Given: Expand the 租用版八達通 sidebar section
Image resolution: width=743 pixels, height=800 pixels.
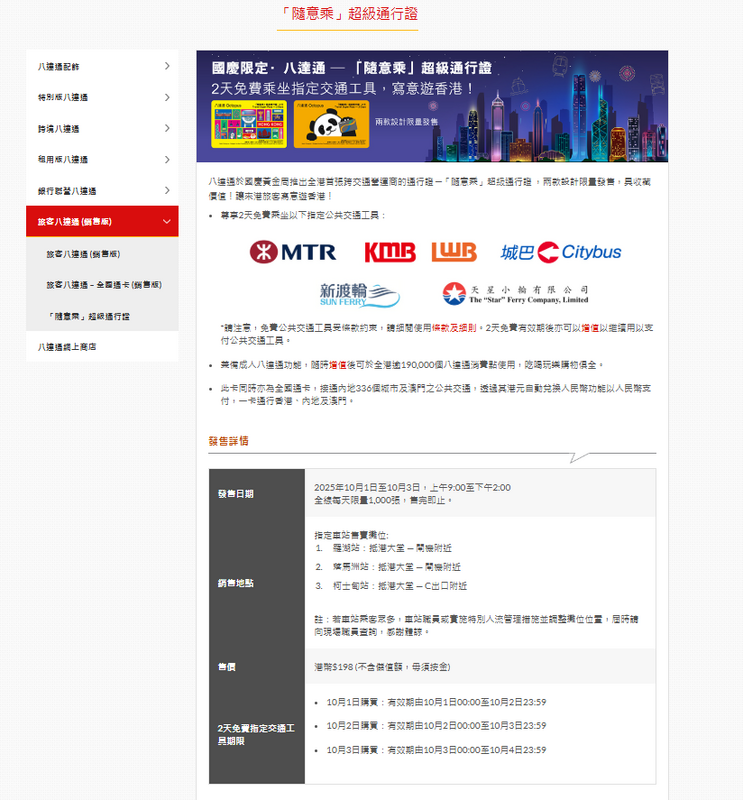Looking at the screenshot, I should click(102, 159).
